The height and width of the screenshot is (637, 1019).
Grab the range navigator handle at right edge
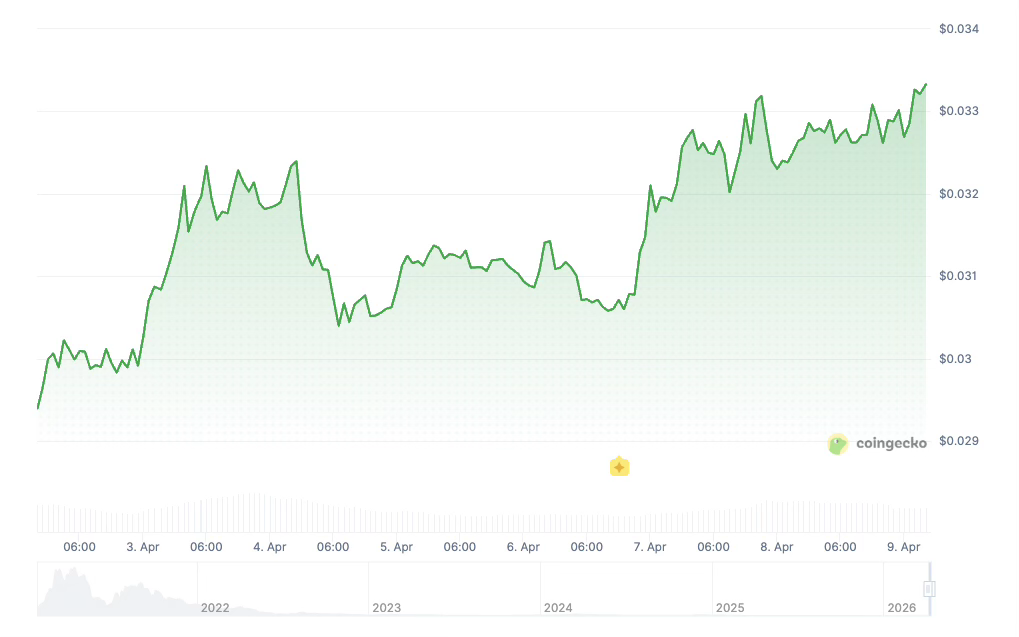pyautogui.click(x=929, y=589)
